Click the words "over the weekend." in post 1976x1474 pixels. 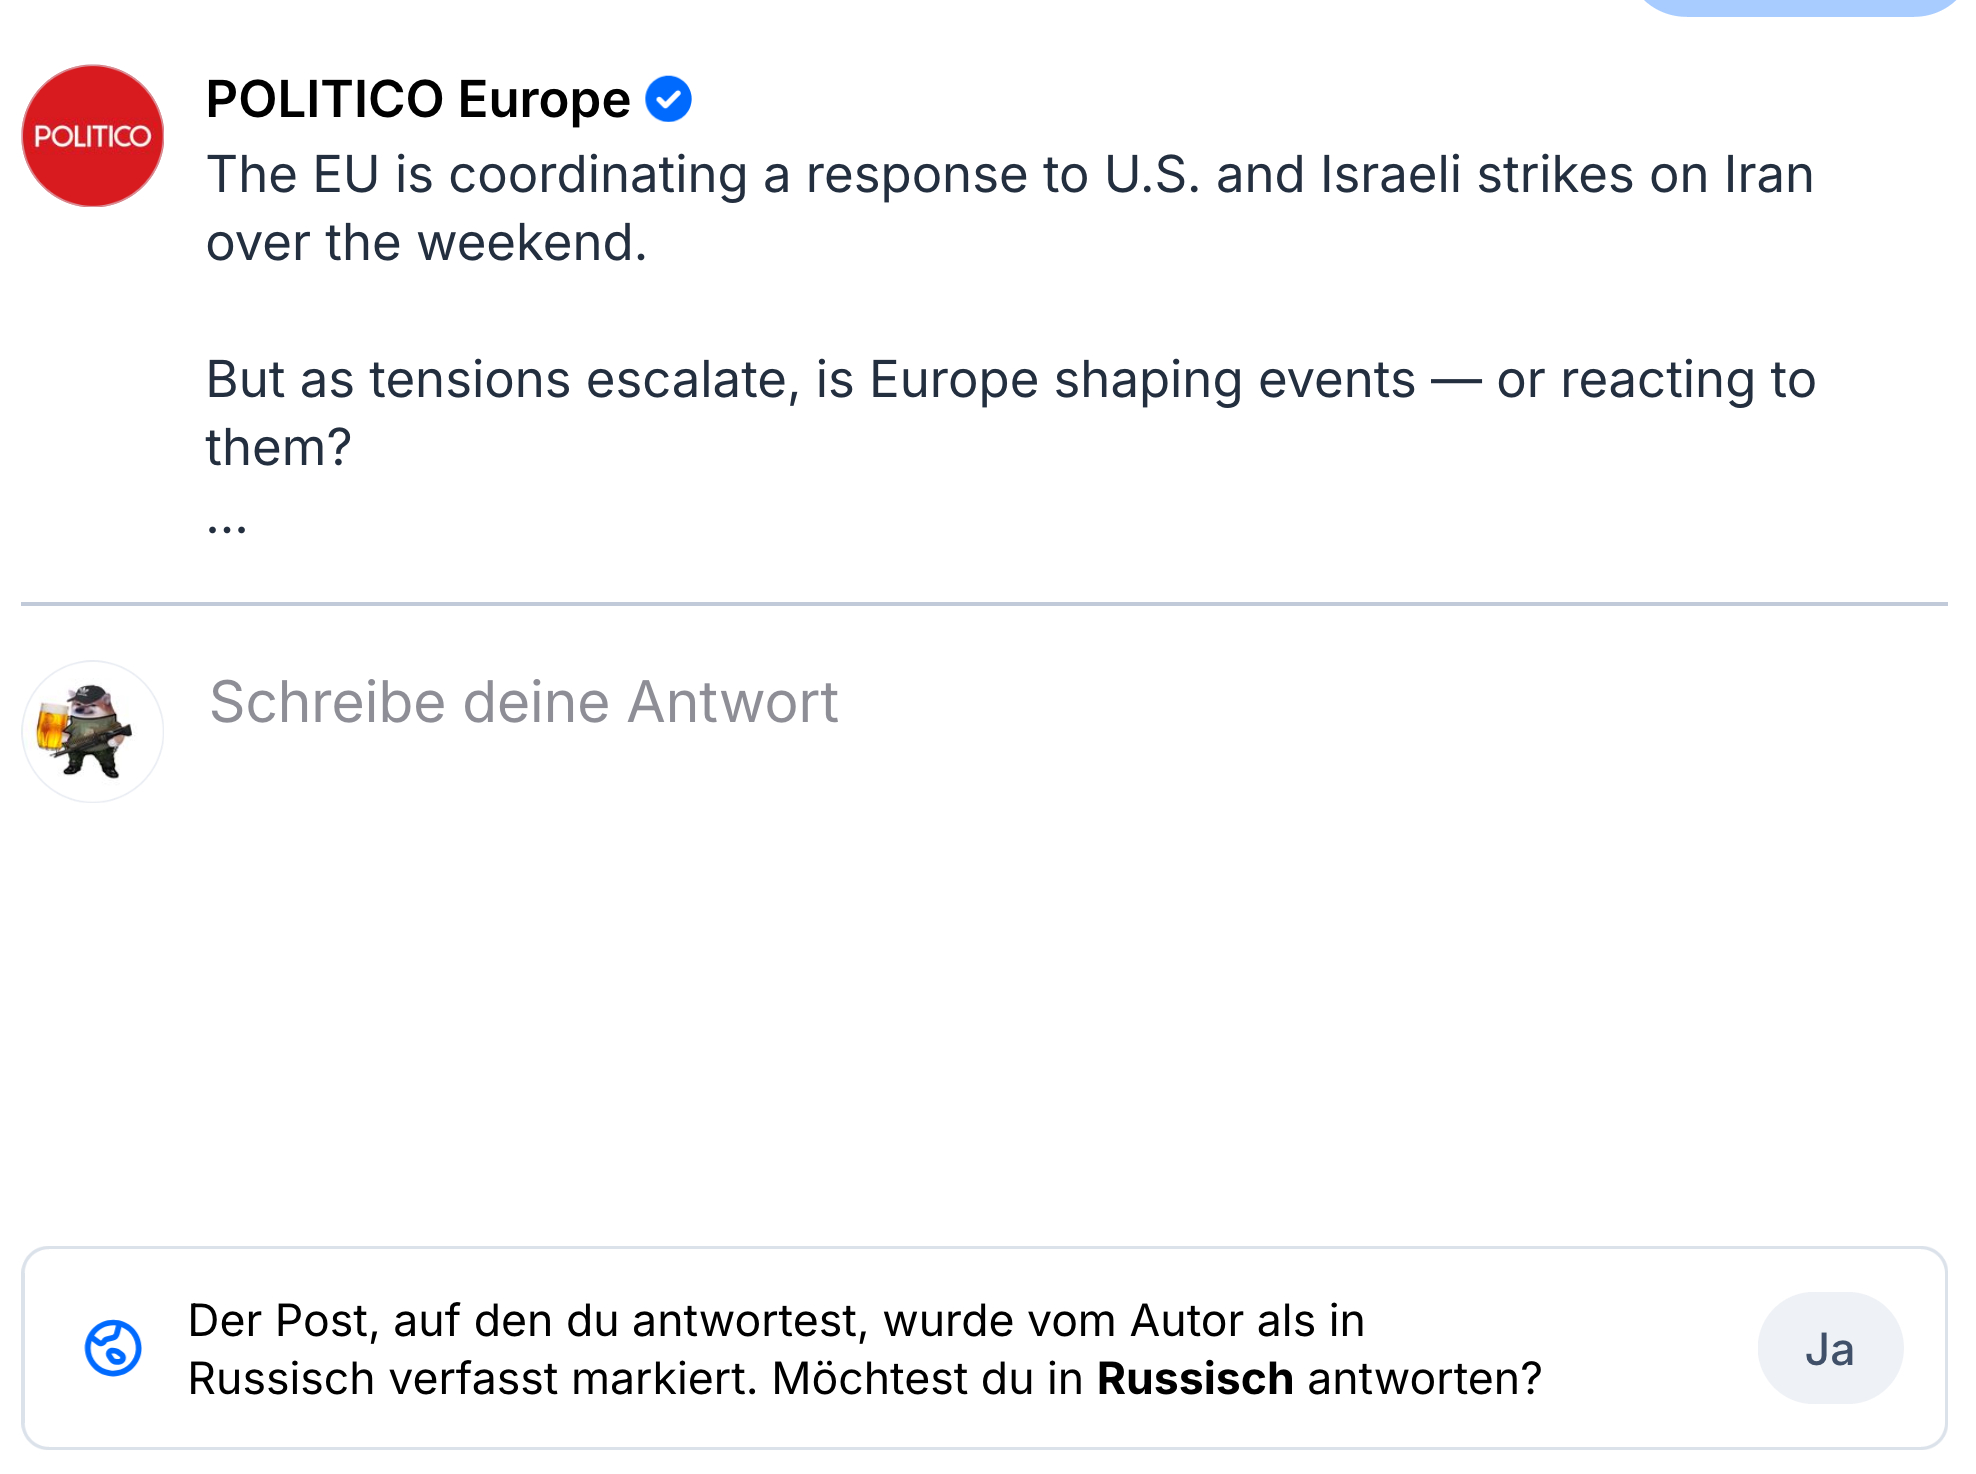[427, 243]
